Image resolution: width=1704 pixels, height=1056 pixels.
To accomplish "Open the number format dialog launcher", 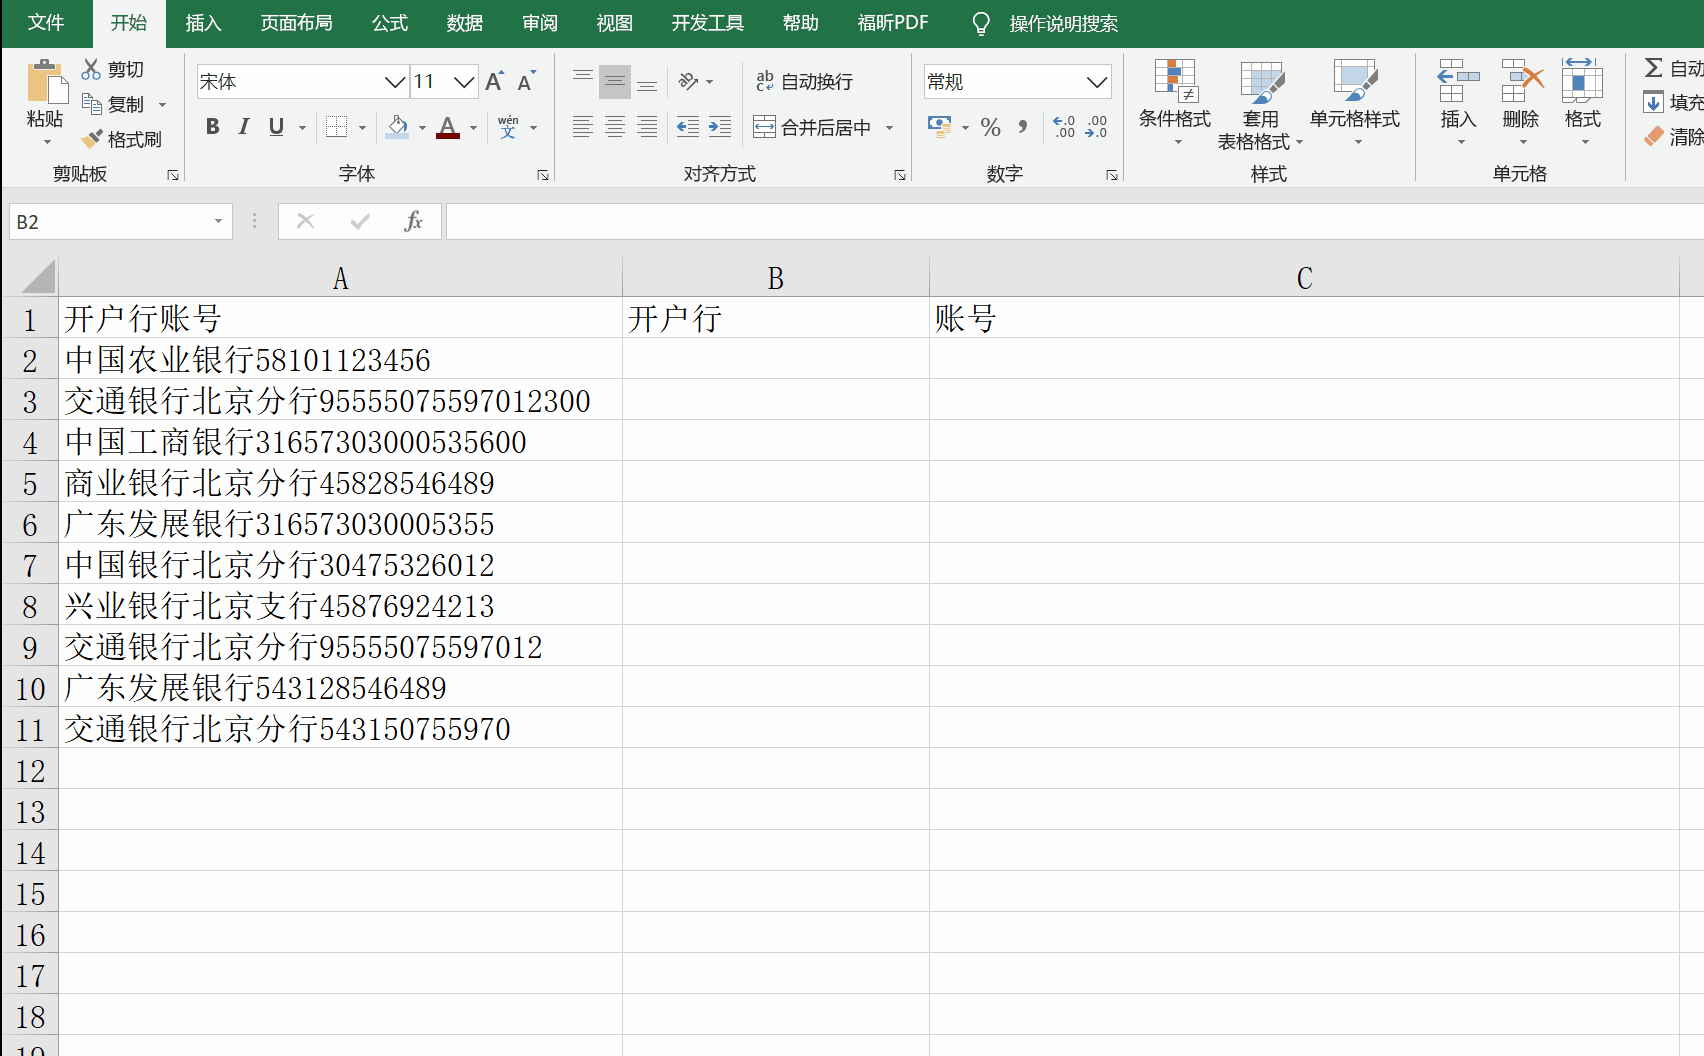I will [1112, 175].
